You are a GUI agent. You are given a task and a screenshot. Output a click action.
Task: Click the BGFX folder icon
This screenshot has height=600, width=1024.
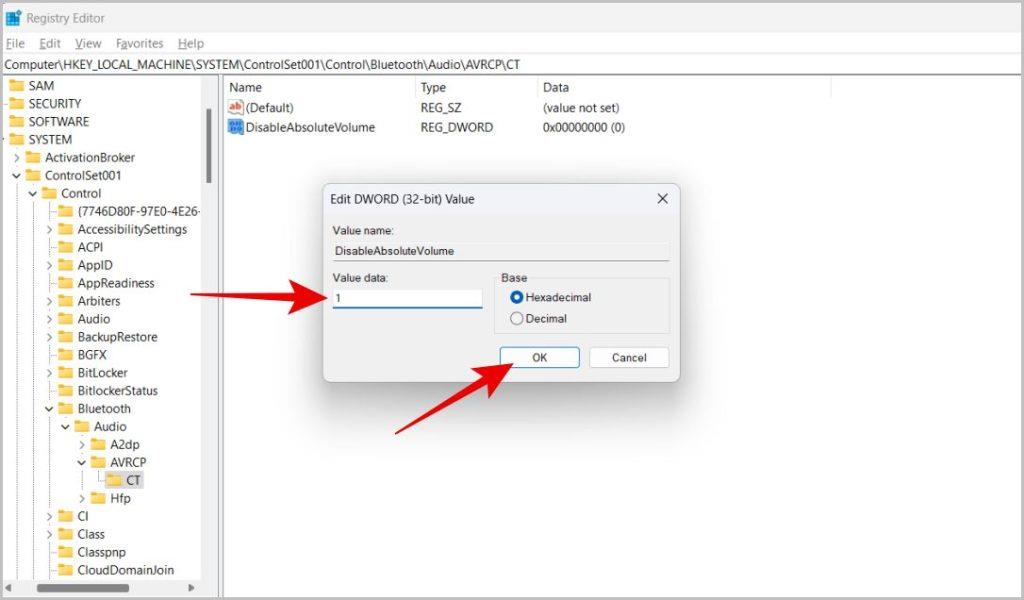pos(66,355)
